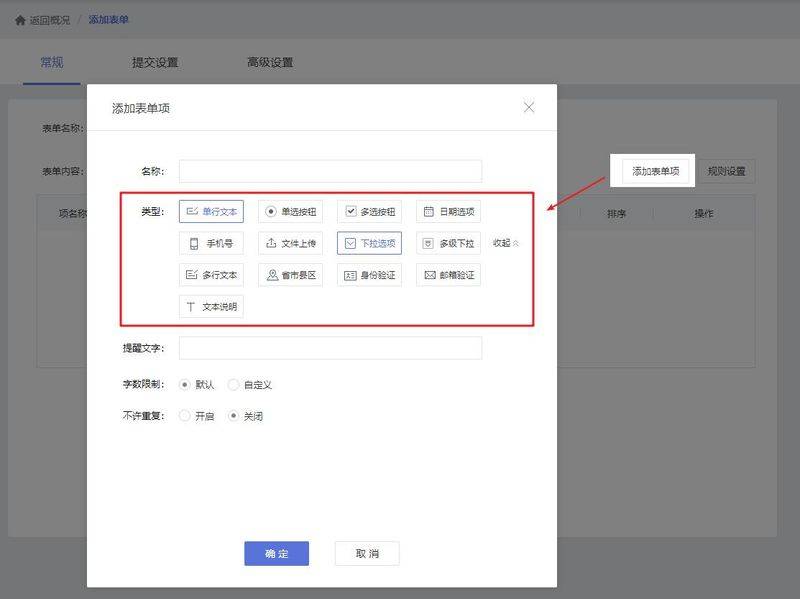
Task: Switch to the 常规 tab
Action: click(x=52, y=62)
